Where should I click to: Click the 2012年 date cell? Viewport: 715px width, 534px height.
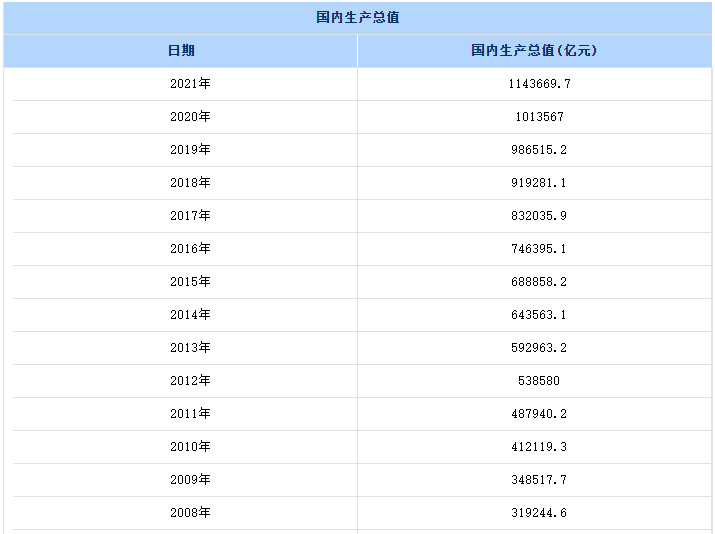tap(190, 381)
